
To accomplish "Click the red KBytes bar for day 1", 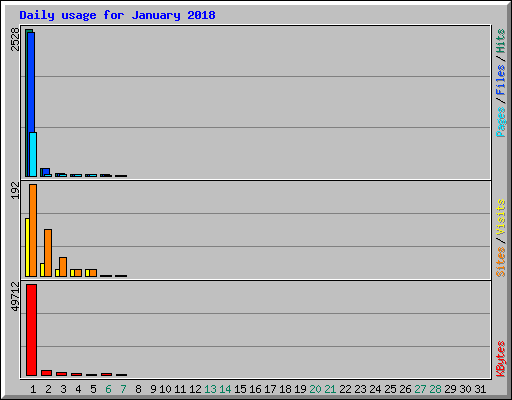I will 32,330.
